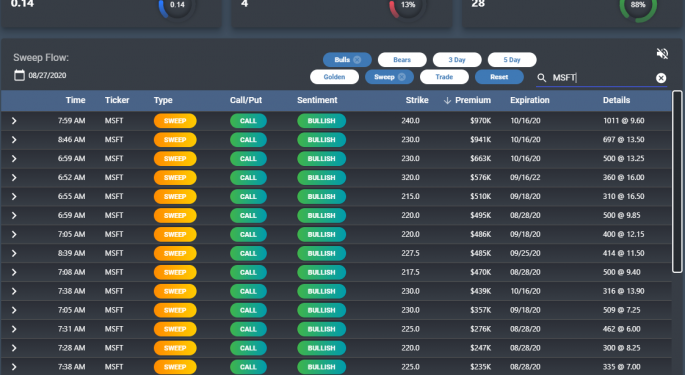Expand the 6:52 AM row chevron
The width and height of the screenshot is (685, 375).
click(14, 177)
